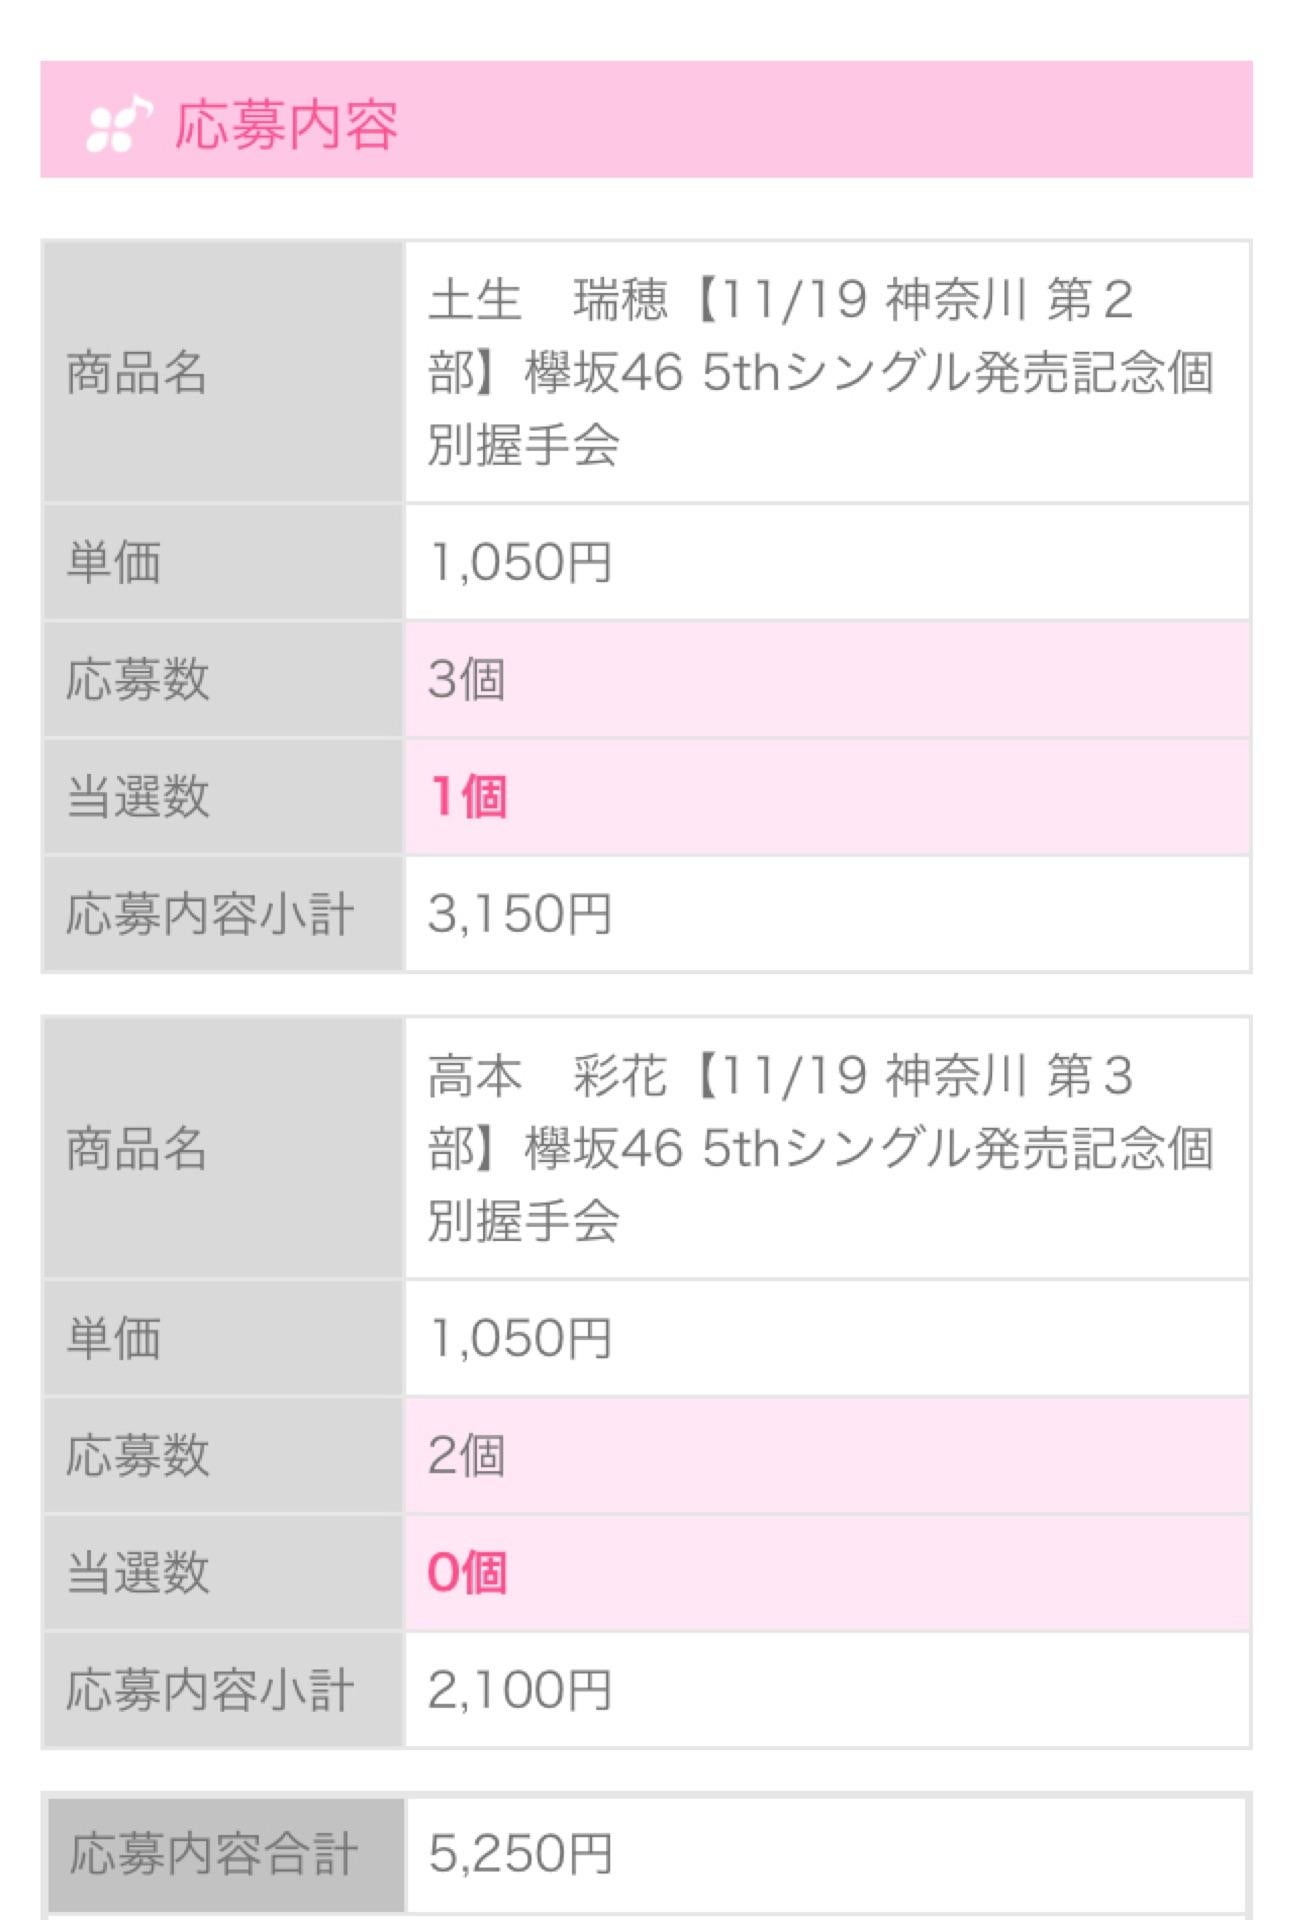
Task: Click the pink 0個 winning count
Action: coord(467,1572)
